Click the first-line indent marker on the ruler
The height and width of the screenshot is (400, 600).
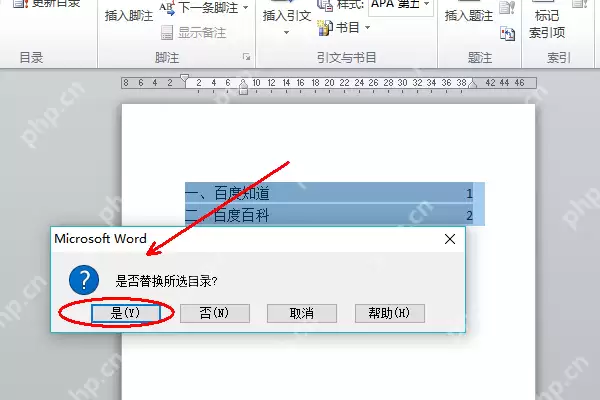click(x=184, y=78)
